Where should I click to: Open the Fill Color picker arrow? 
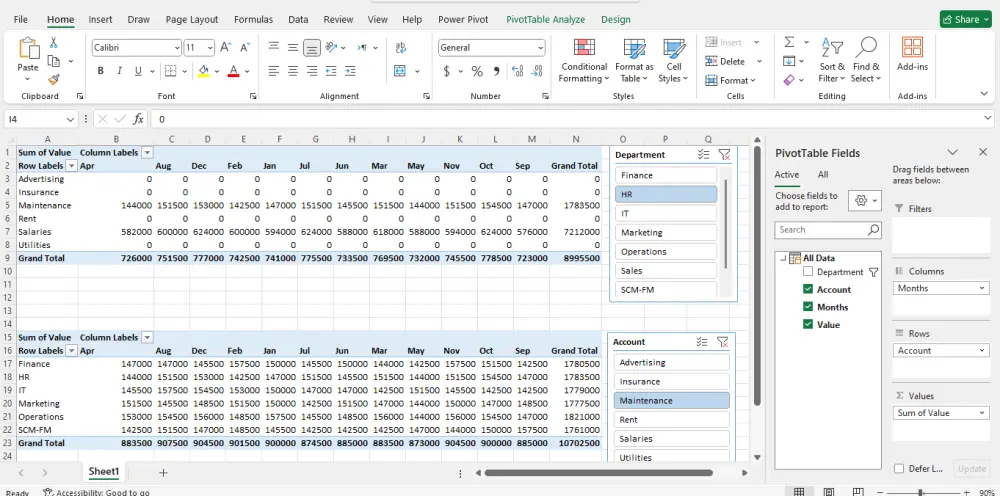217,71
